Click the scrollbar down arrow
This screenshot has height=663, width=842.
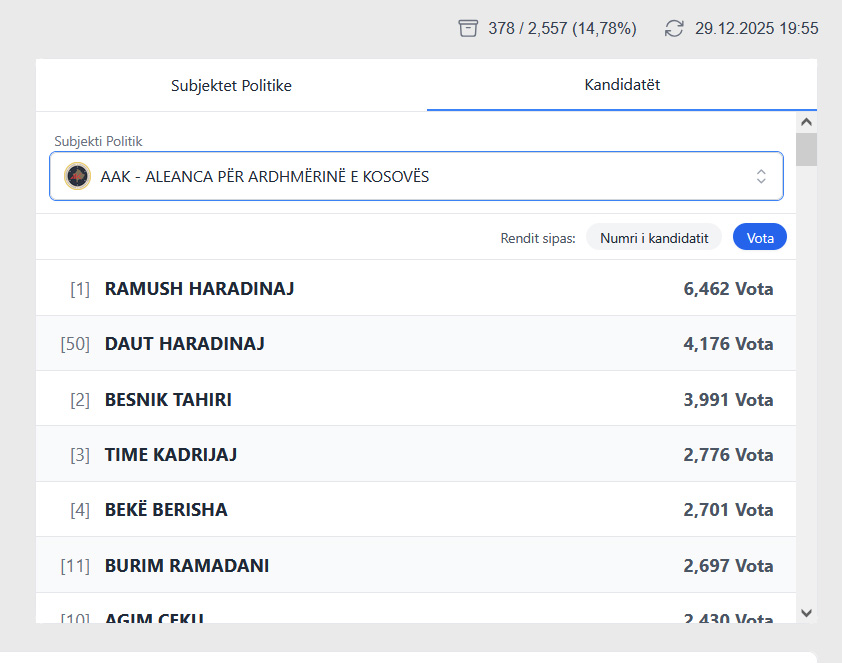(x=806, y=612)
